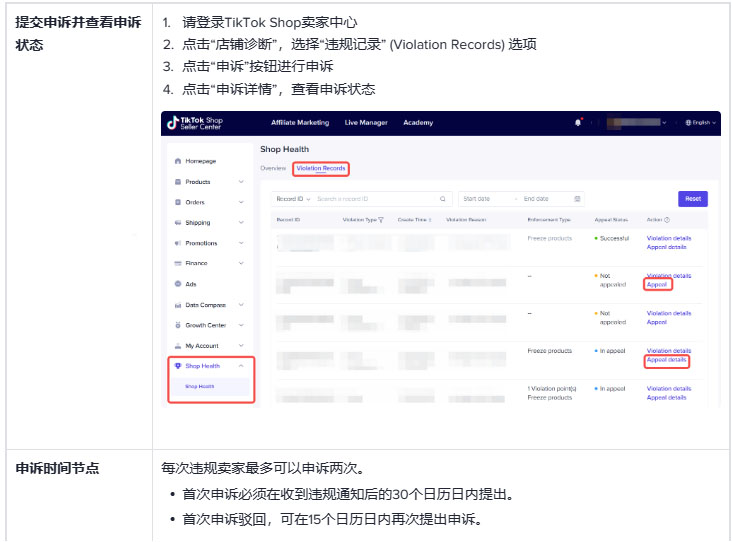
Task: Expand the Finance menu chevron
Action: coord(241,263)
